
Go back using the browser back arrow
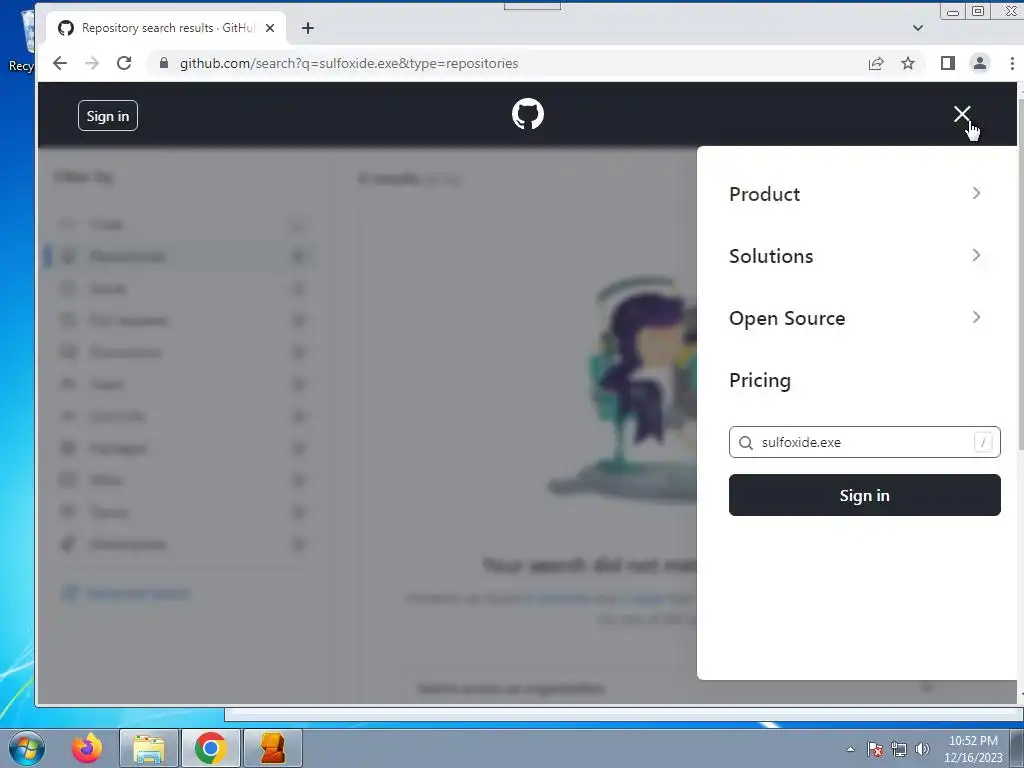pos(60,63)
